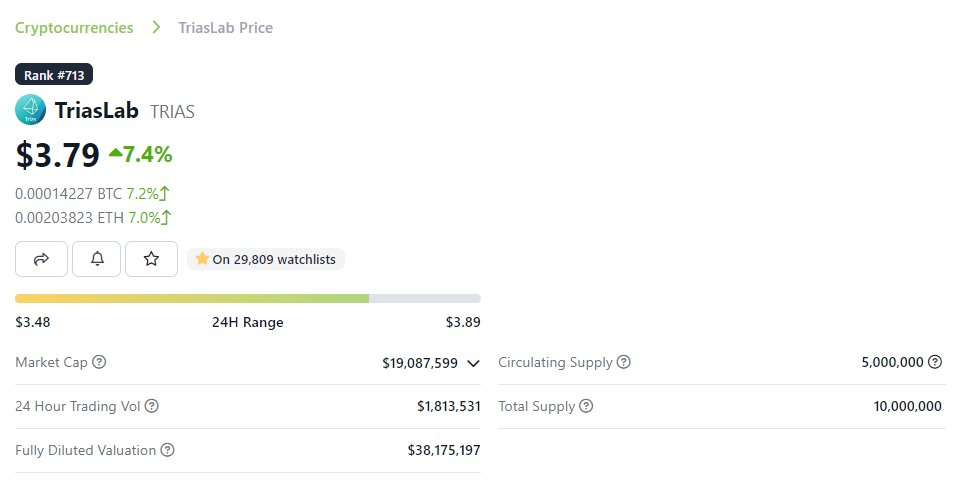The width and height of the screenshot is (955, 498).
Task: Click the ETH price 7.0% change
Action: pyautogui.click(x=148, y=217)
